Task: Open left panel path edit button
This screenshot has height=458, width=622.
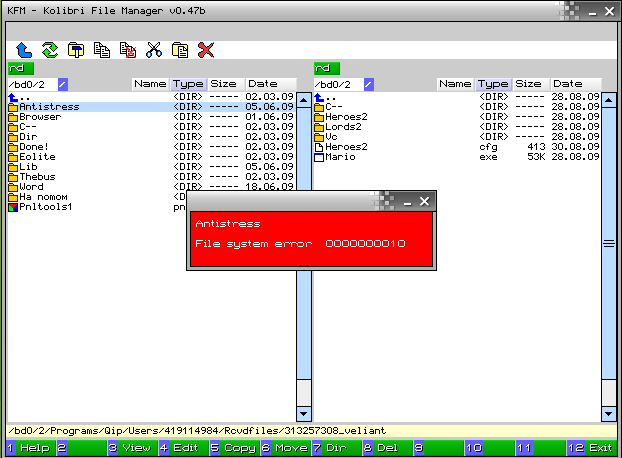Action: [x=63, y=85]
